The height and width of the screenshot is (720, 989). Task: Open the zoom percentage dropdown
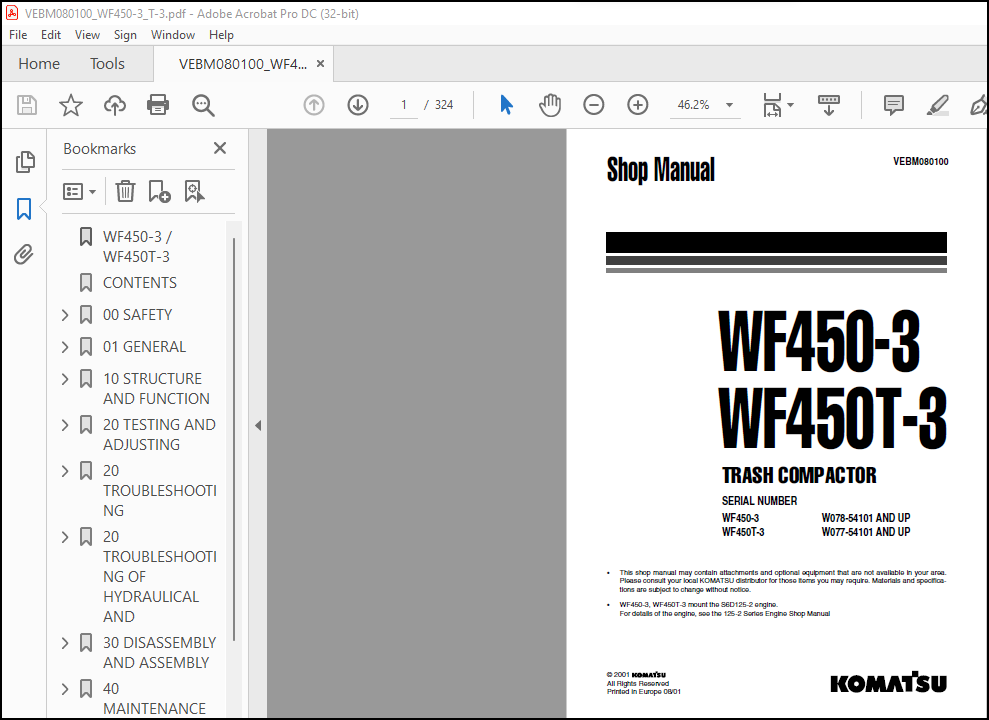click(729, 105)
